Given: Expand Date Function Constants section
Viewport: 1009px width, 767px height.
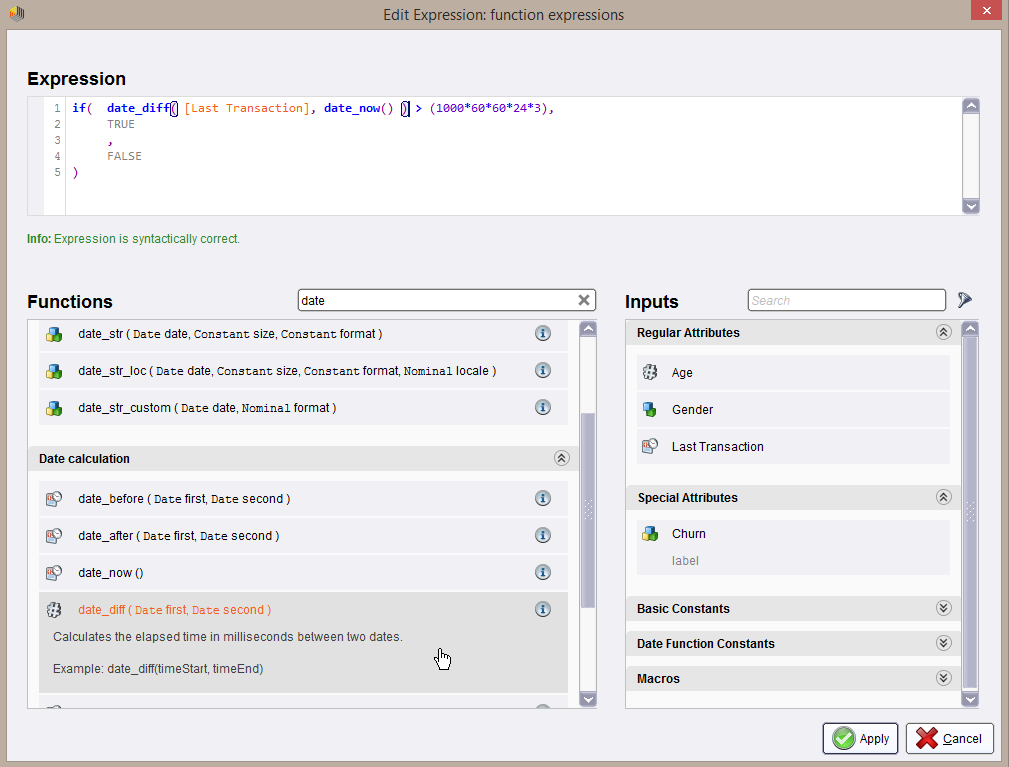Looking at the screenshot, I should [x=942, y=644].
